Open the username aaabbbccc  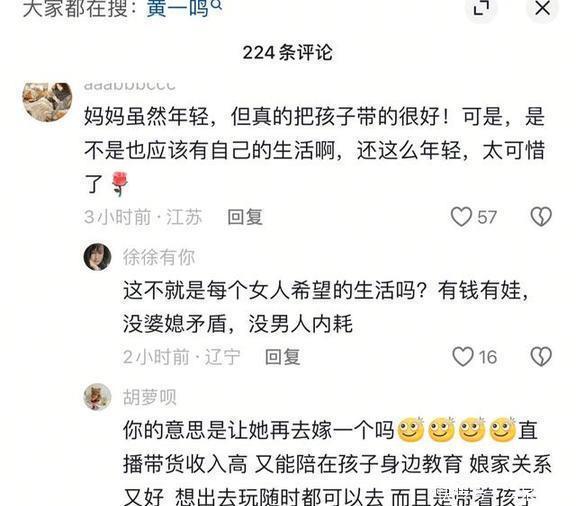point(130,86)
